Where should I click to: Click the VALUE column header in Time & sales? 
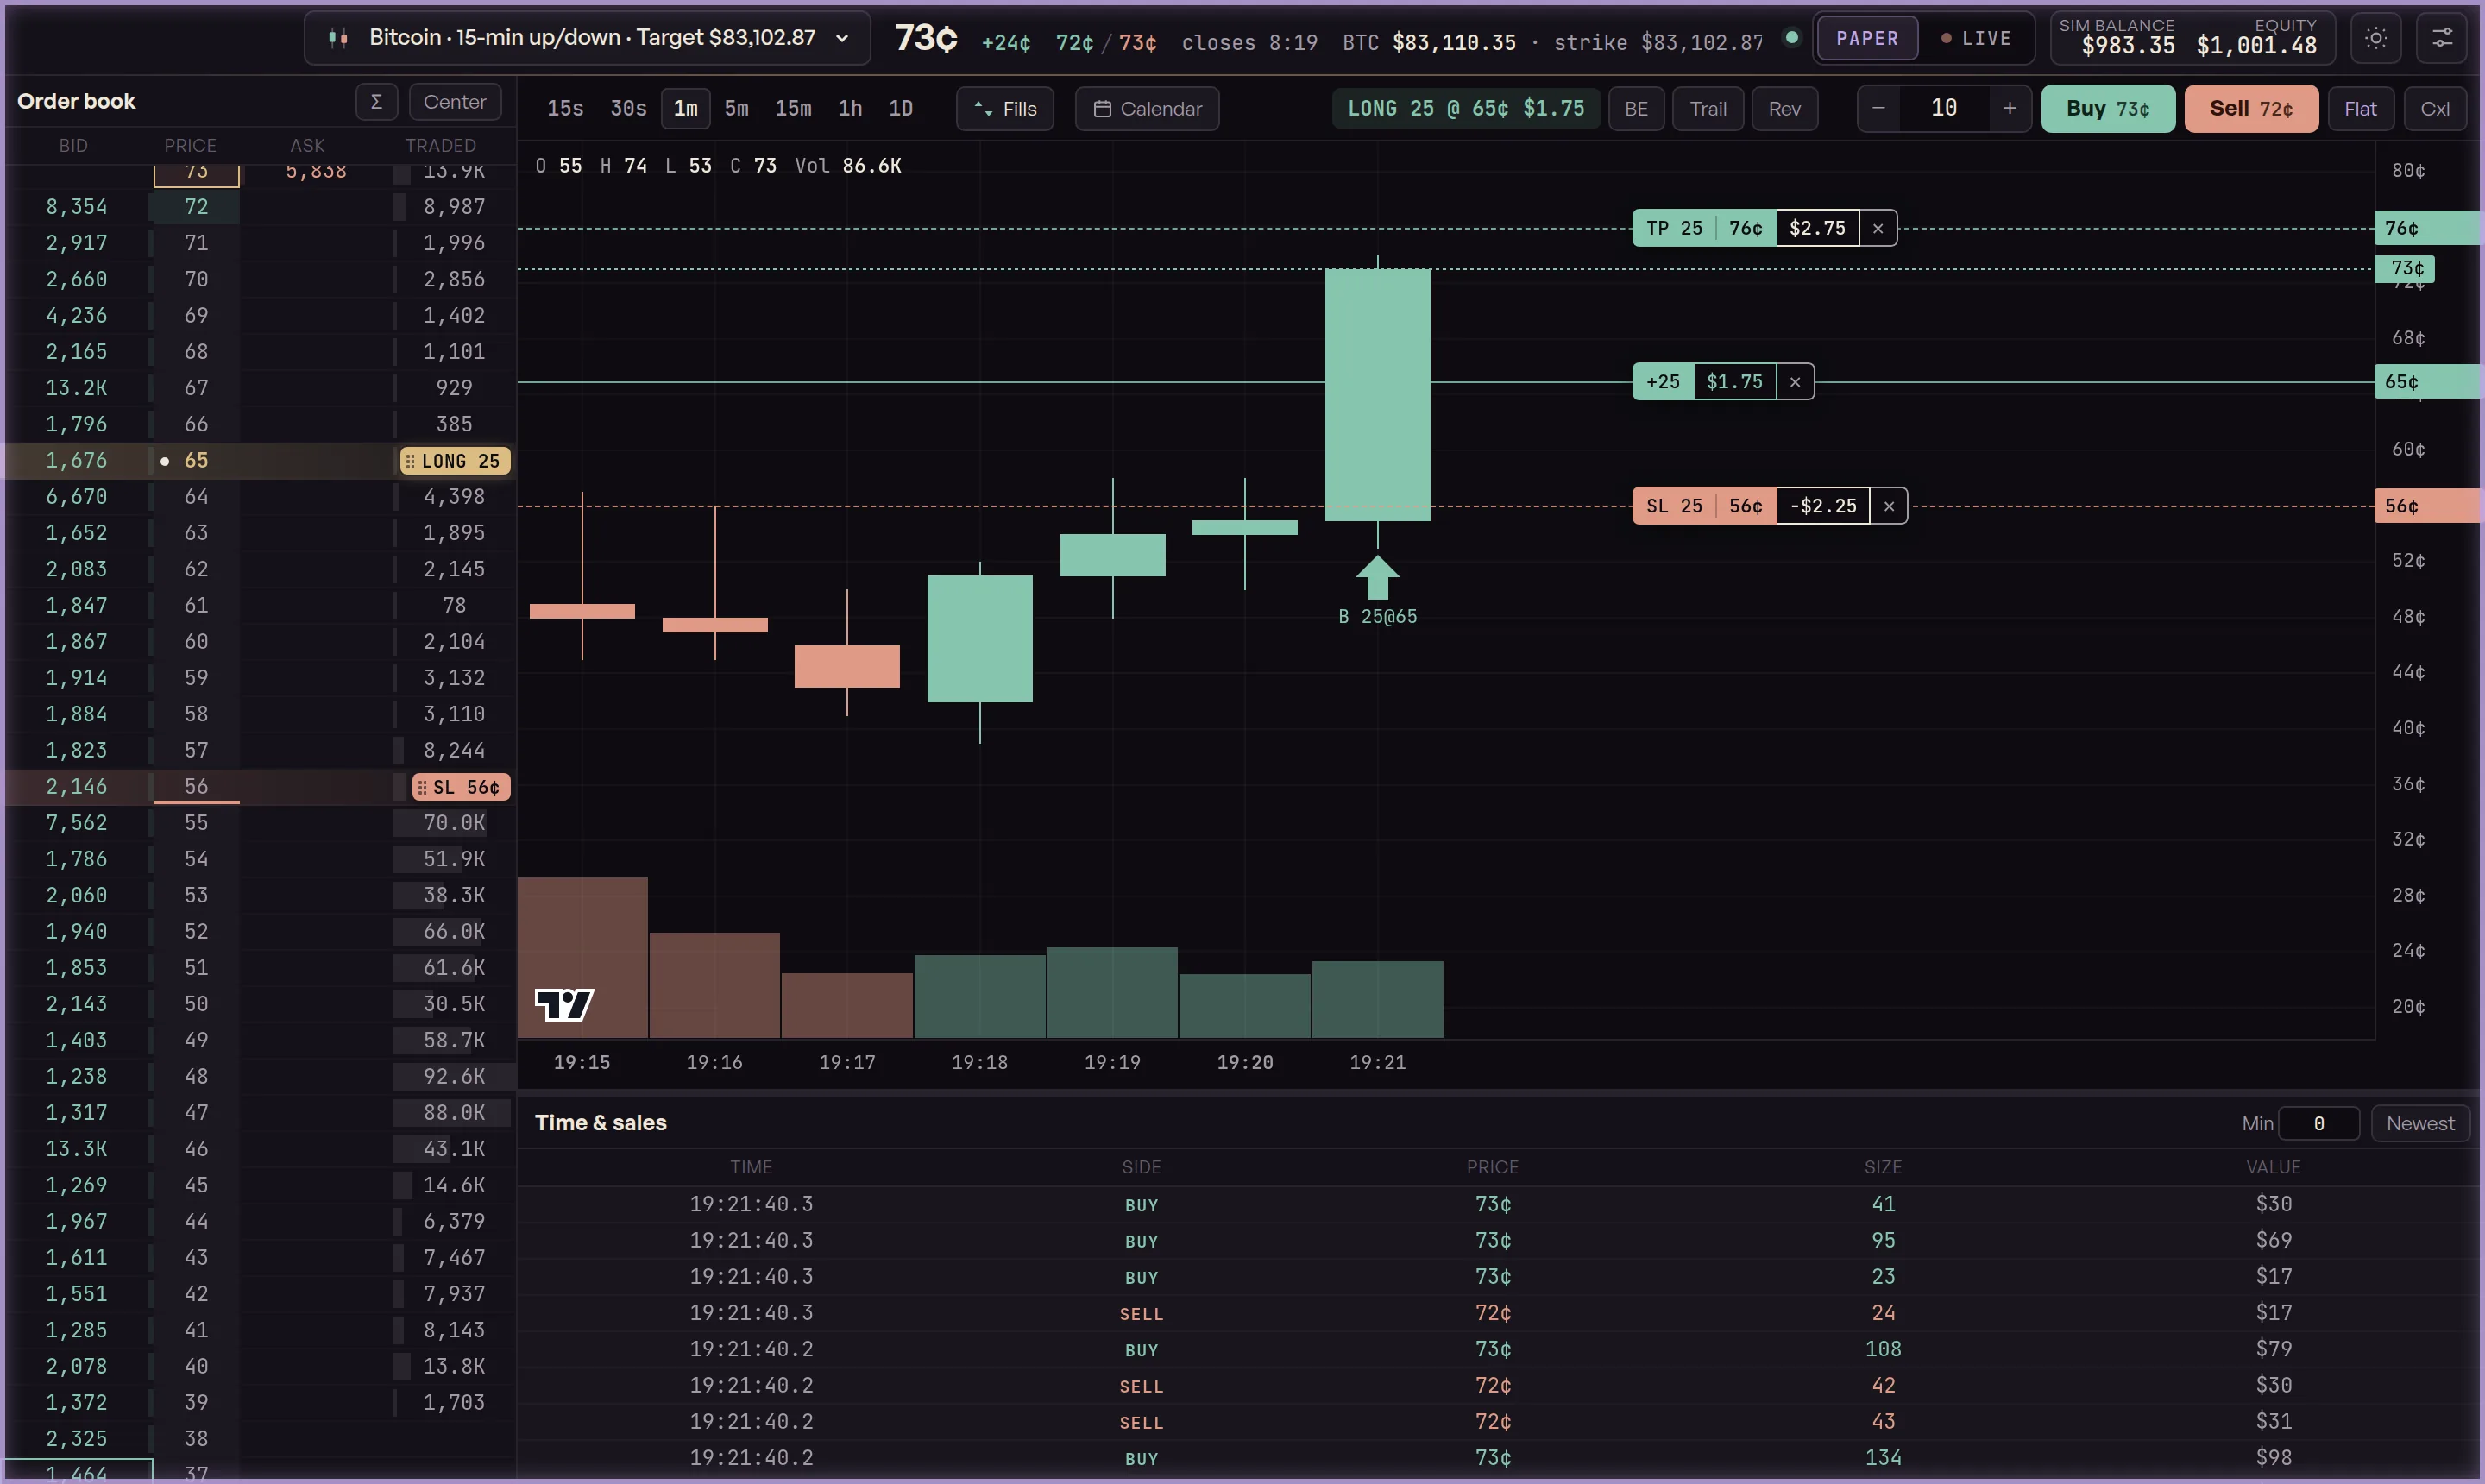point(2273,1167)
